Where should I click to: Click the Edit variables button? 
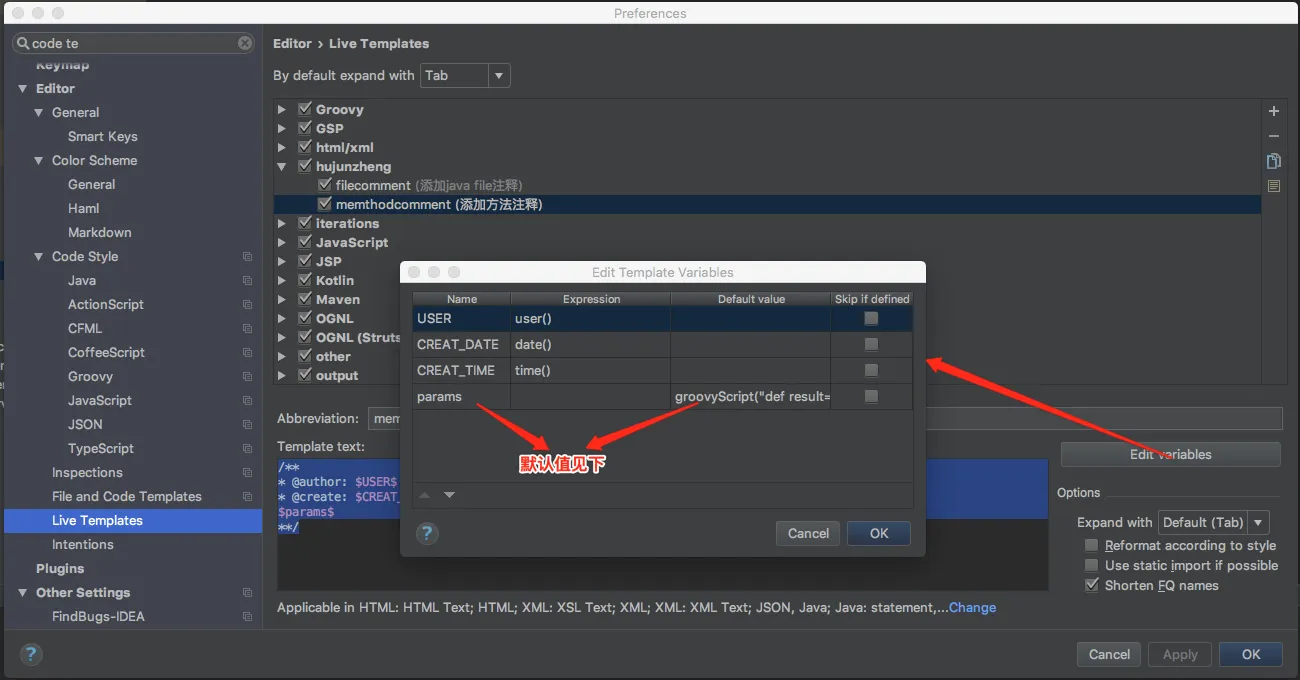point(1170,454)
